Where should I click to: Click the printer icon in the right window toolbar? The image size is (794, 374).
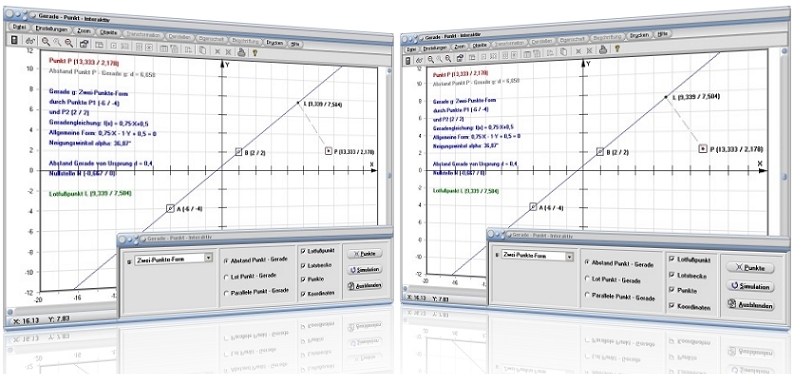coord(603,49)
